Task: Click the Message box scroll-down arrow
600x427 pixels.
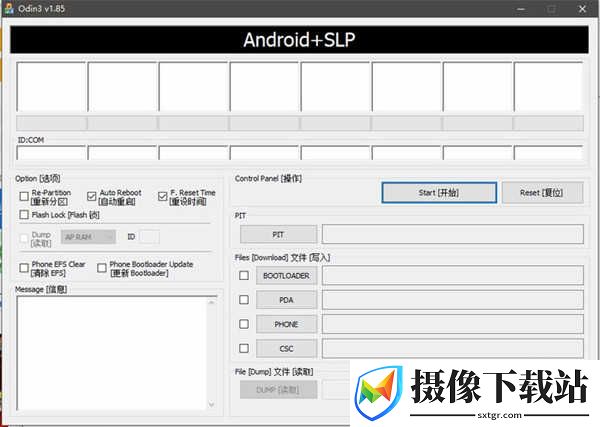Action: click(212, 404)
